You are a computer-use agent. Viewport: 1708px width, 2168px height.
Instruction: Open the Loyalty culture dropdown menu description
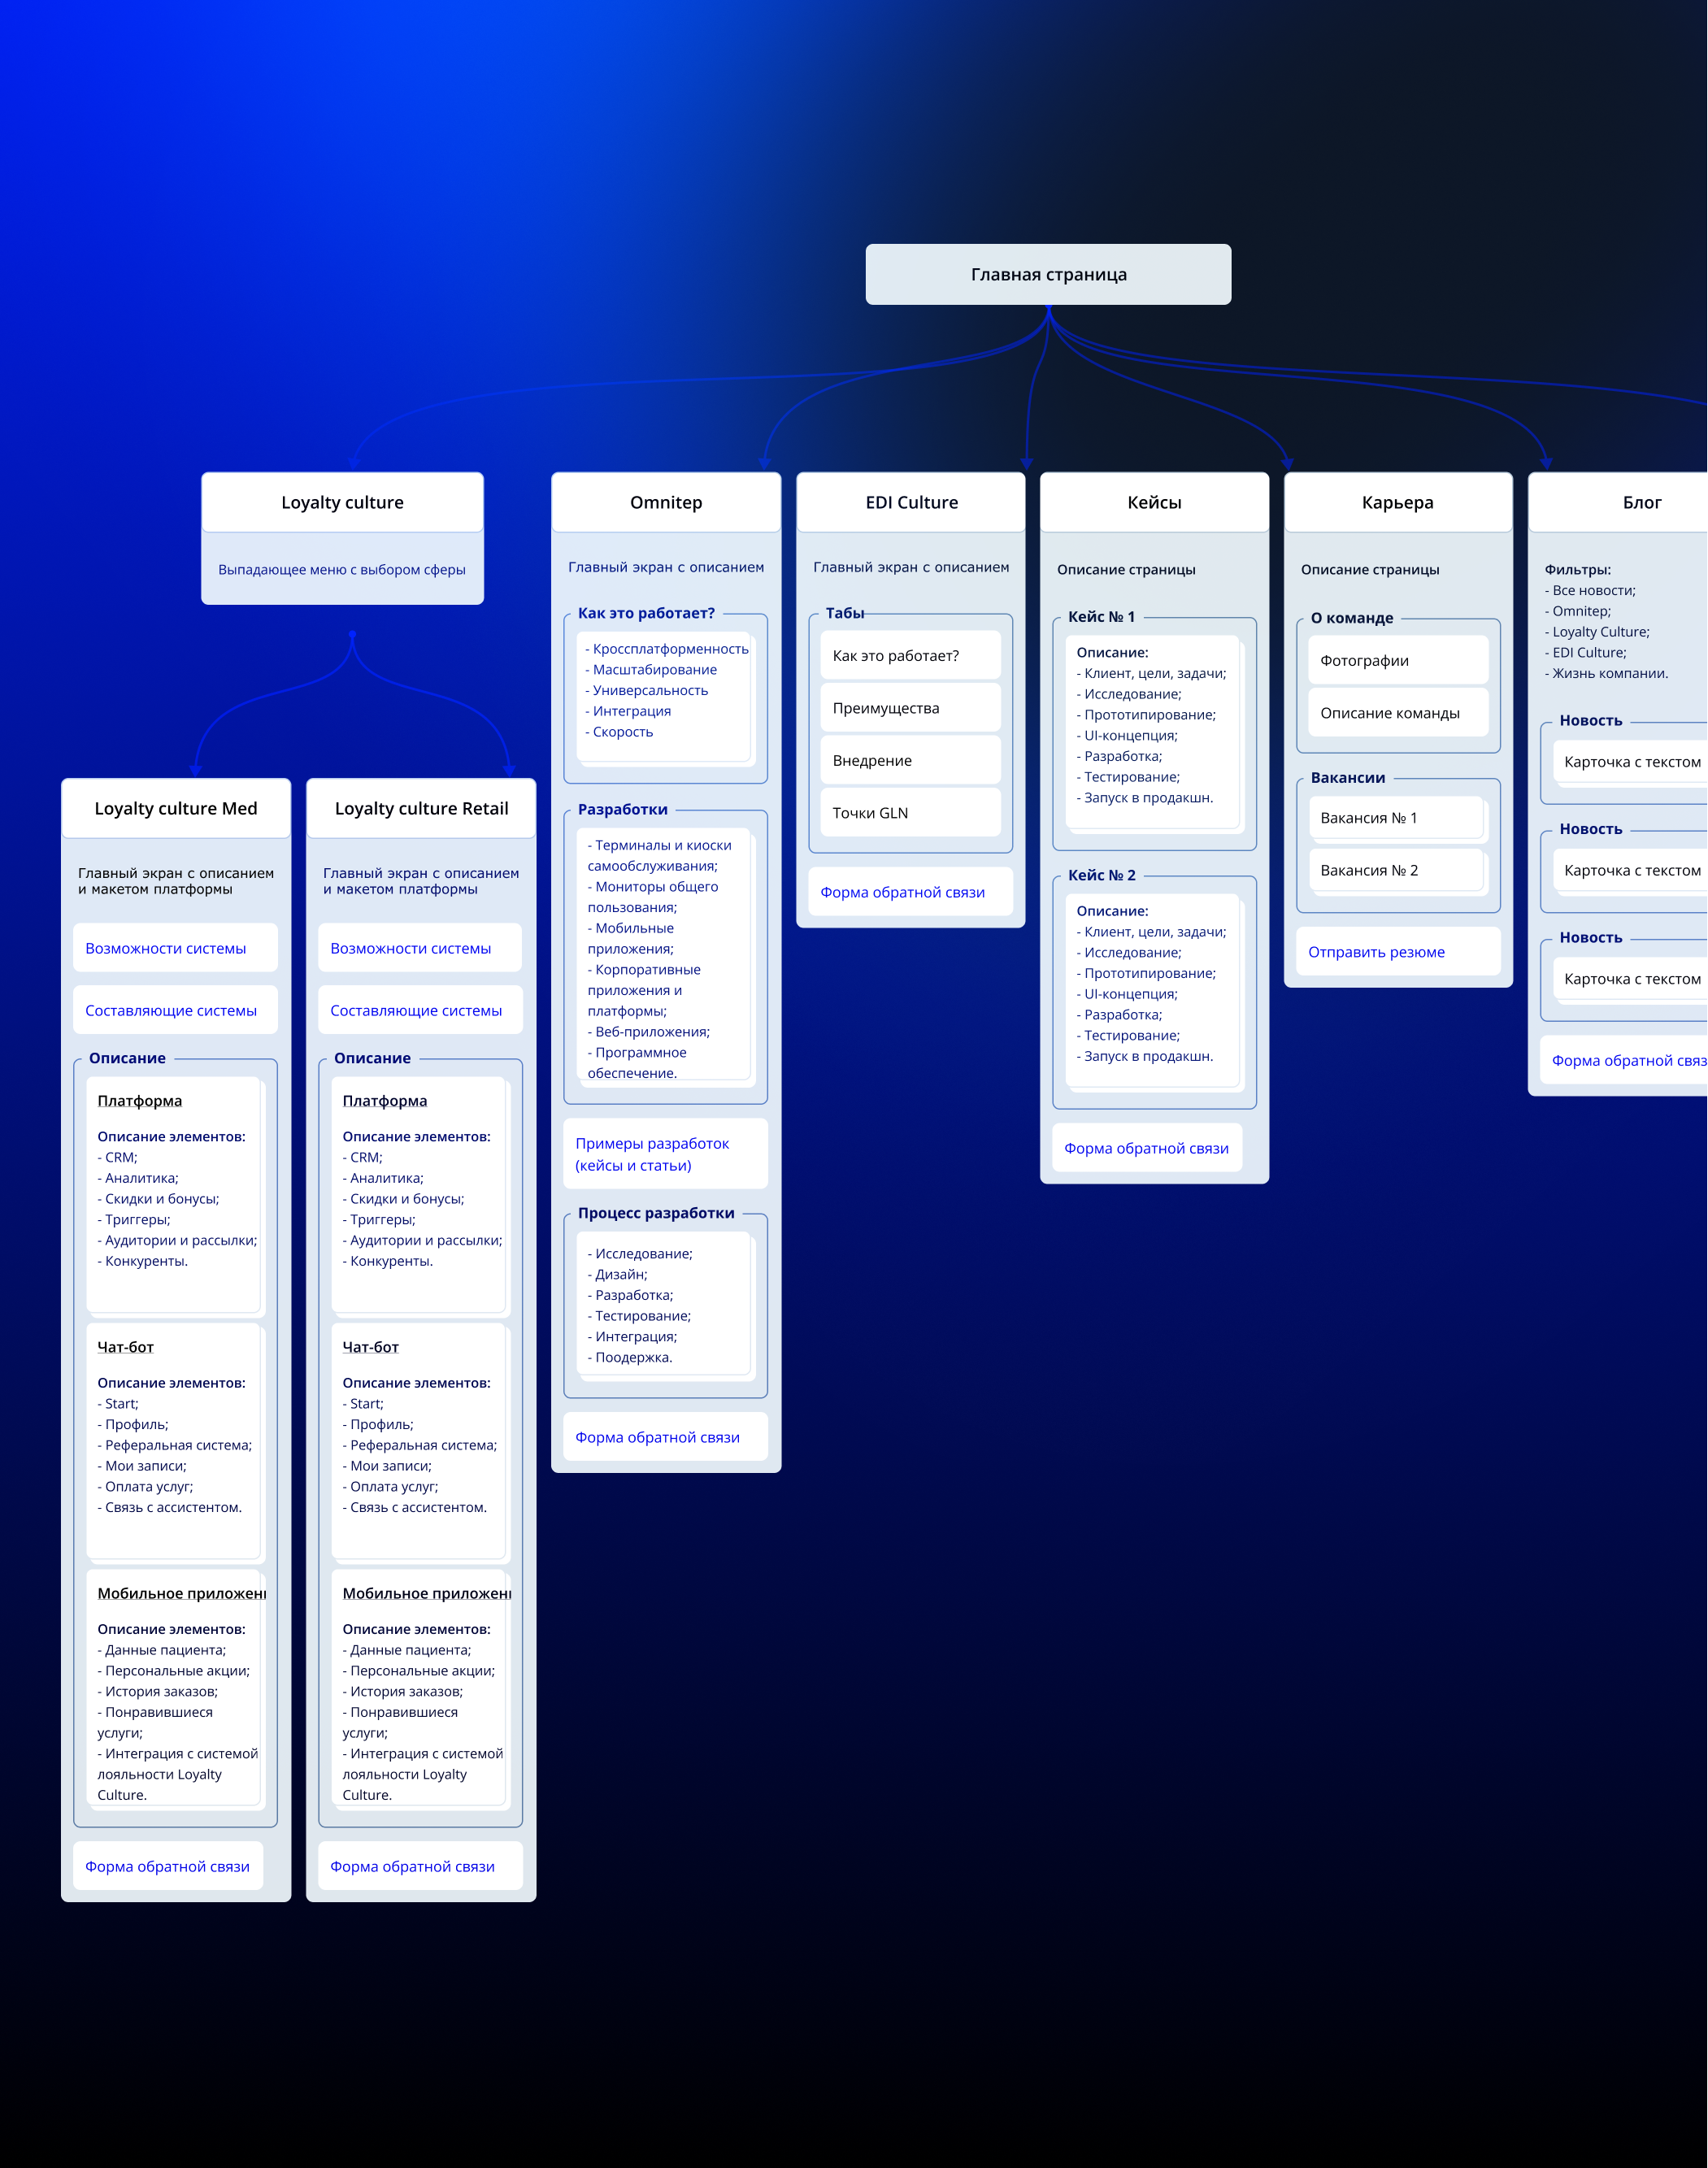342,569
